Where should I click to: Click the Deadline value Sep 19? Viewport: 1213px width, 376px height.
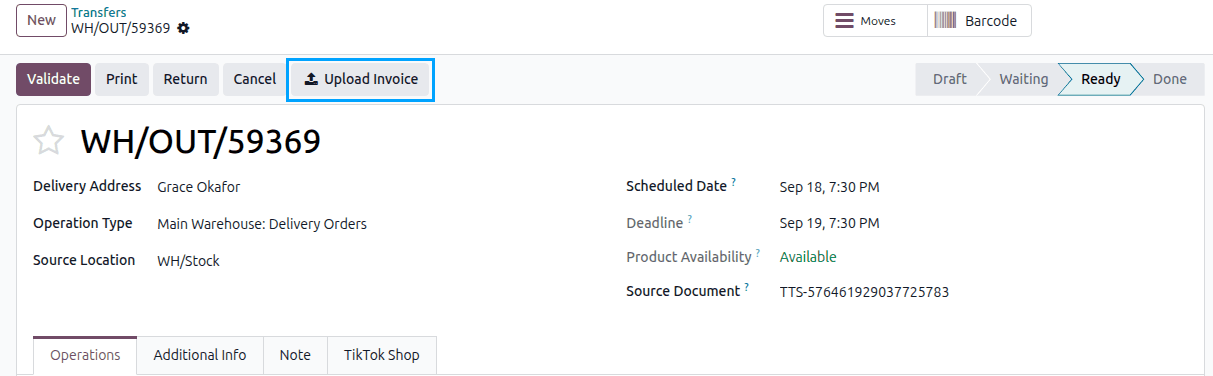829,223
